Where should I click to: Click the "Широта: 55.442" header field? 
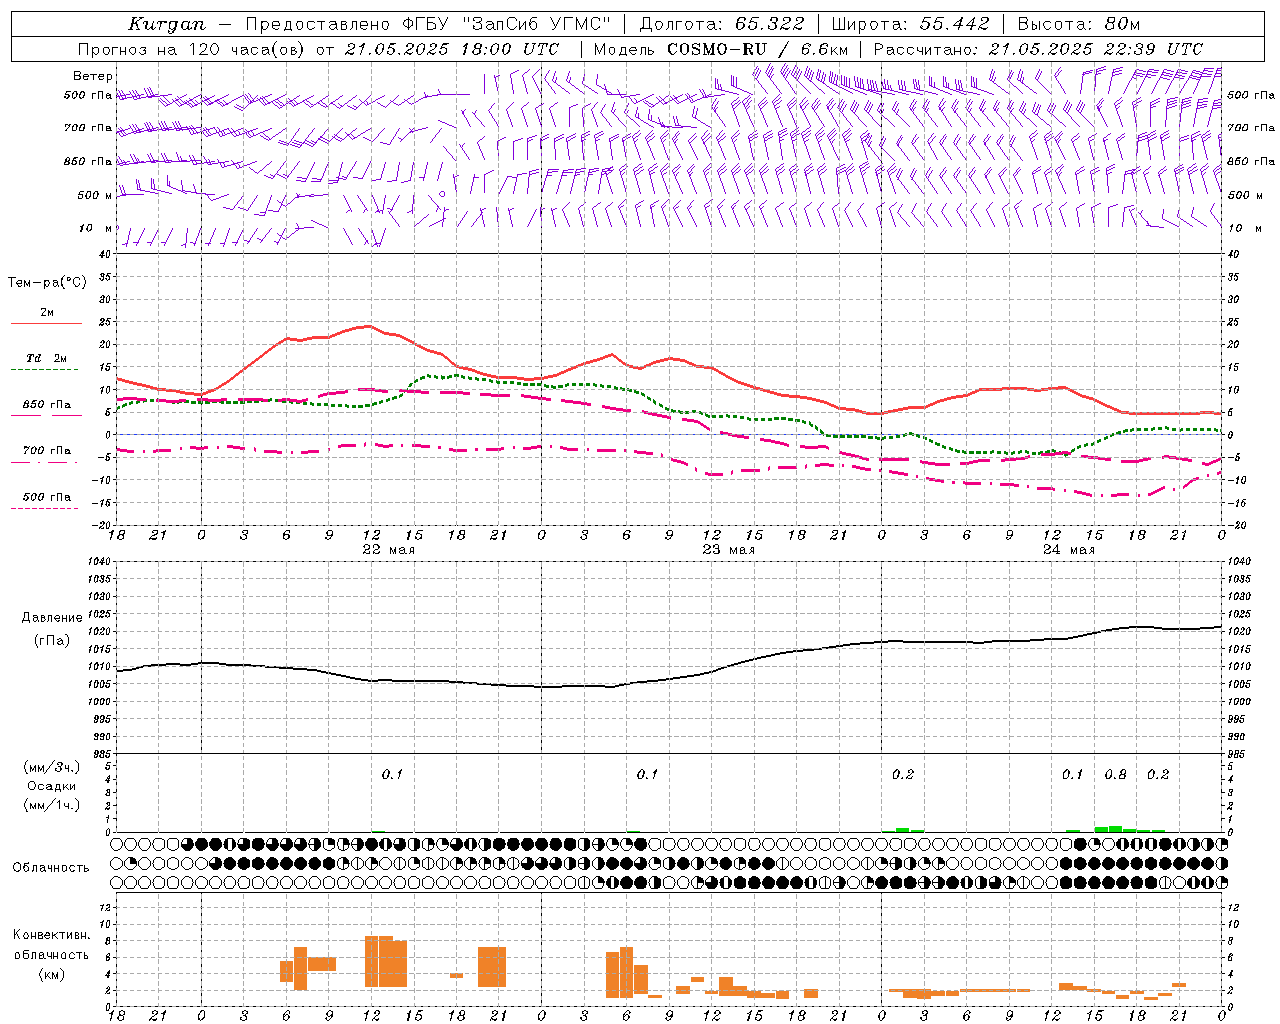[x=910, y=24]
